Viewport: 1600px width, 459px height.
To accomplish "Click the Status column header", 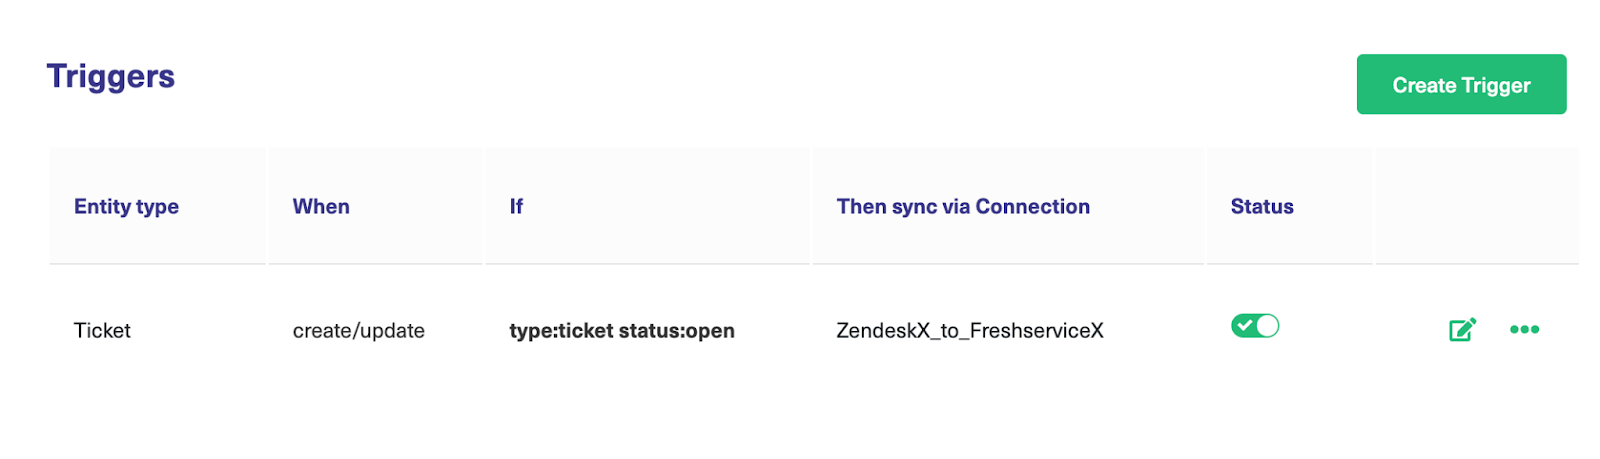I will point(1262,207).
